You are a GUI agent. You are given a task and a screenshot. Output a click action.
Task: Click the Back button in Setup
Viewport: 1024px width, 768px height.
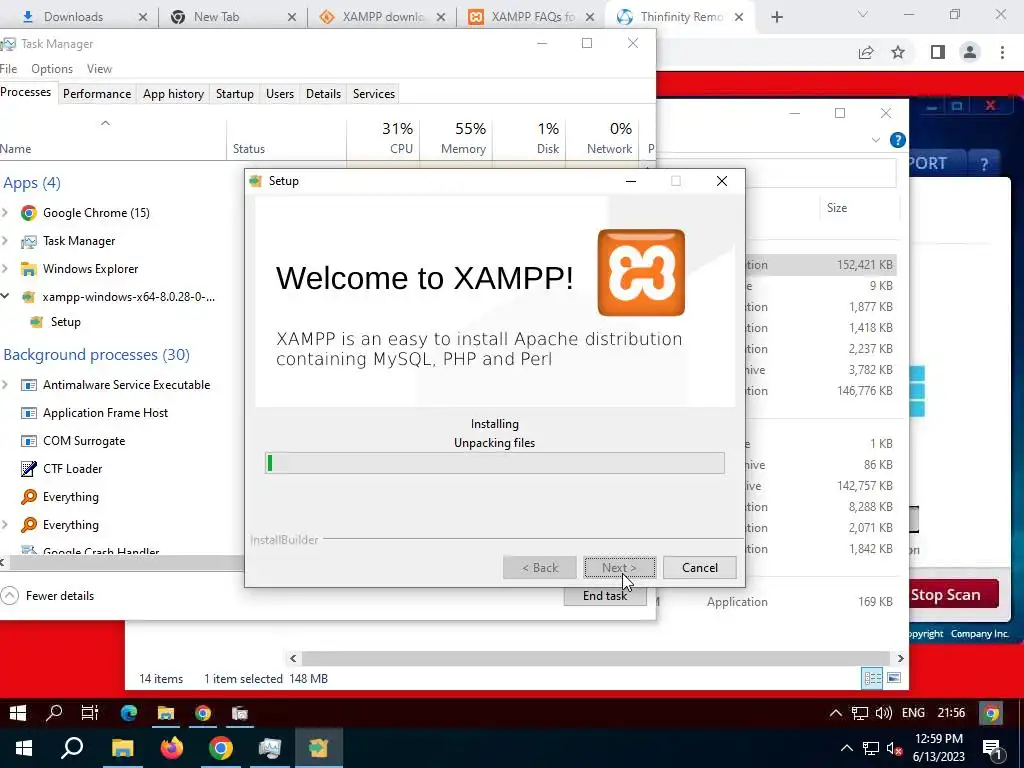[x=539, y=568]
